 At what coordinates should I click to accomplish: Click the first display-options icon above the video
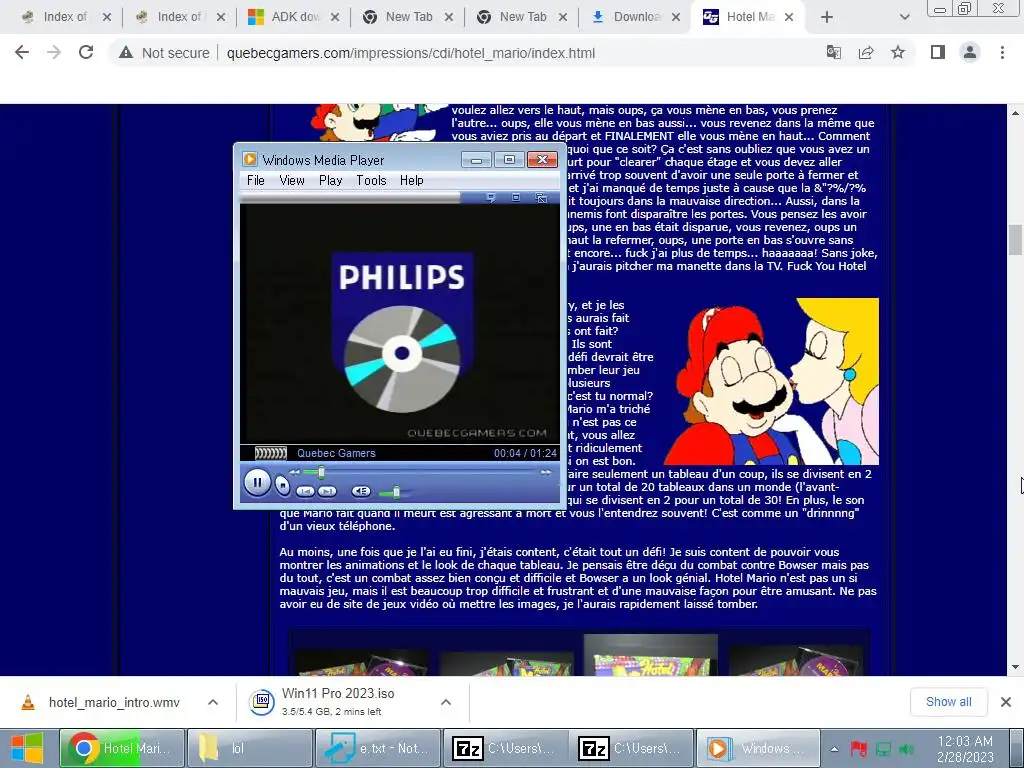pos(491,197)
